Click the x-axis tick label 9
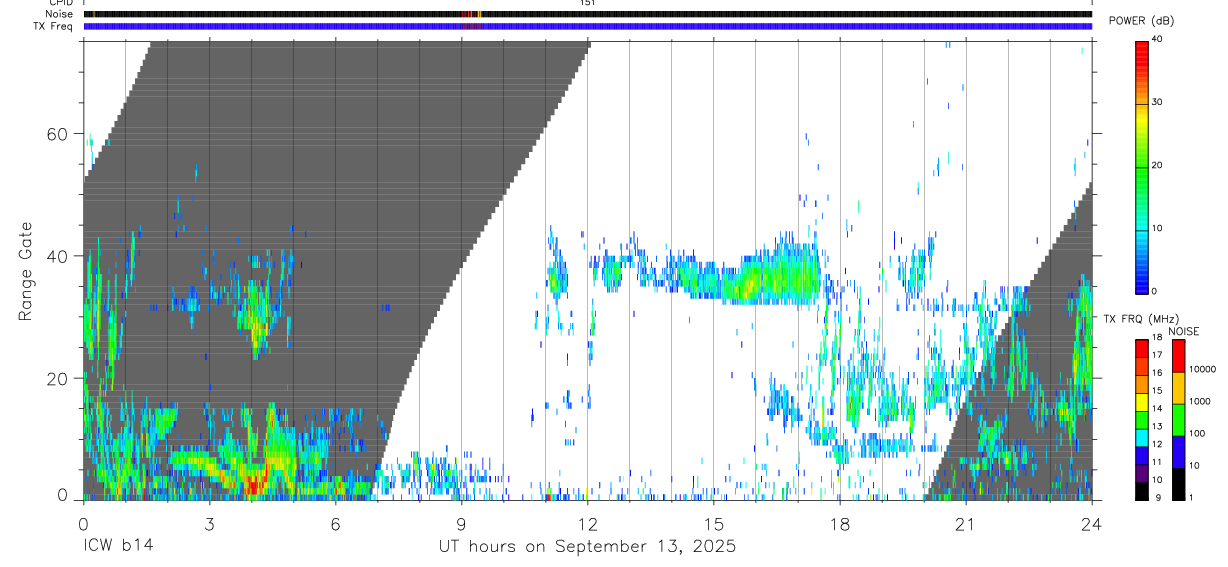 [461, 523]
